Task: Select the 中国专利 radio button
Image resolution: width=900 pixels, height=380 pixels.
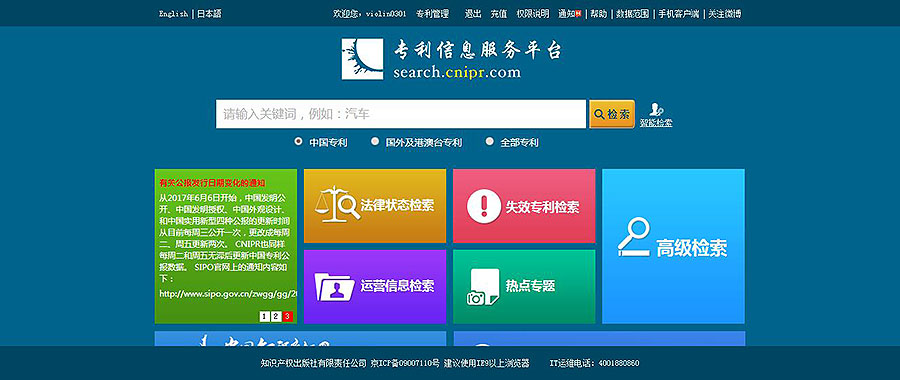Action: 298,141
